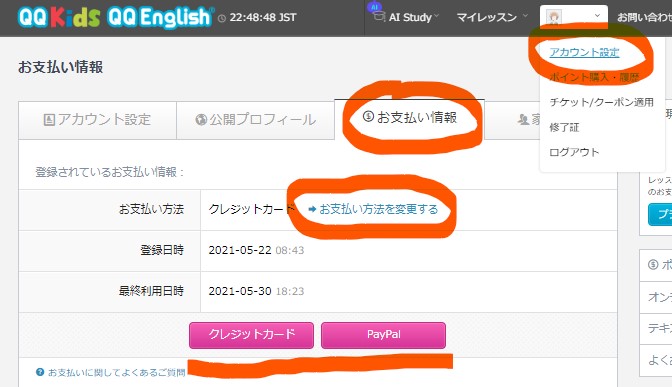The width and height of the screenshot is (672, 387).
Task: Click the clock icon beside the JST time
Action: click(x=222, y=18)
